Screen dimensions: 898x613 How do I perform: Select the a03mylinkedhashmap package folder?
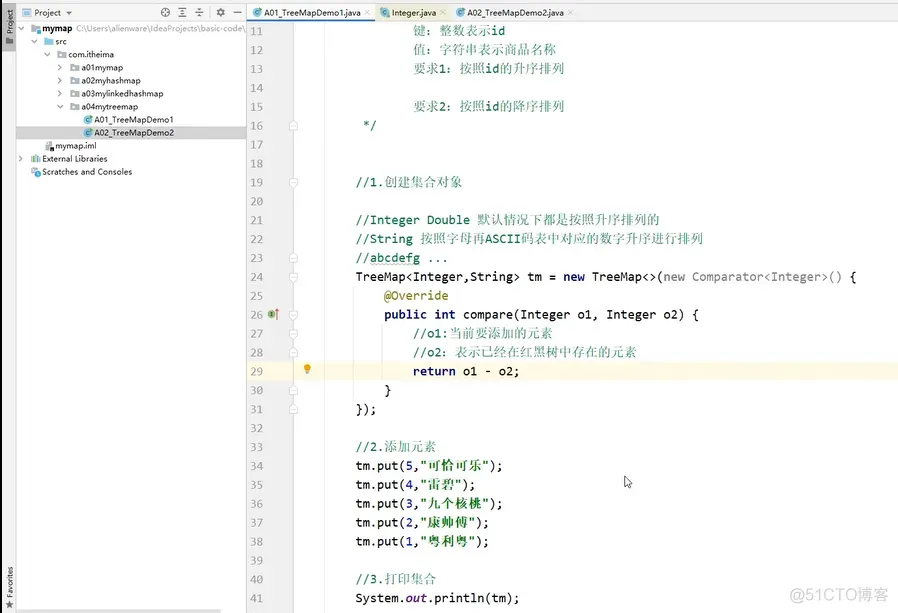click(x=122, y=93)
